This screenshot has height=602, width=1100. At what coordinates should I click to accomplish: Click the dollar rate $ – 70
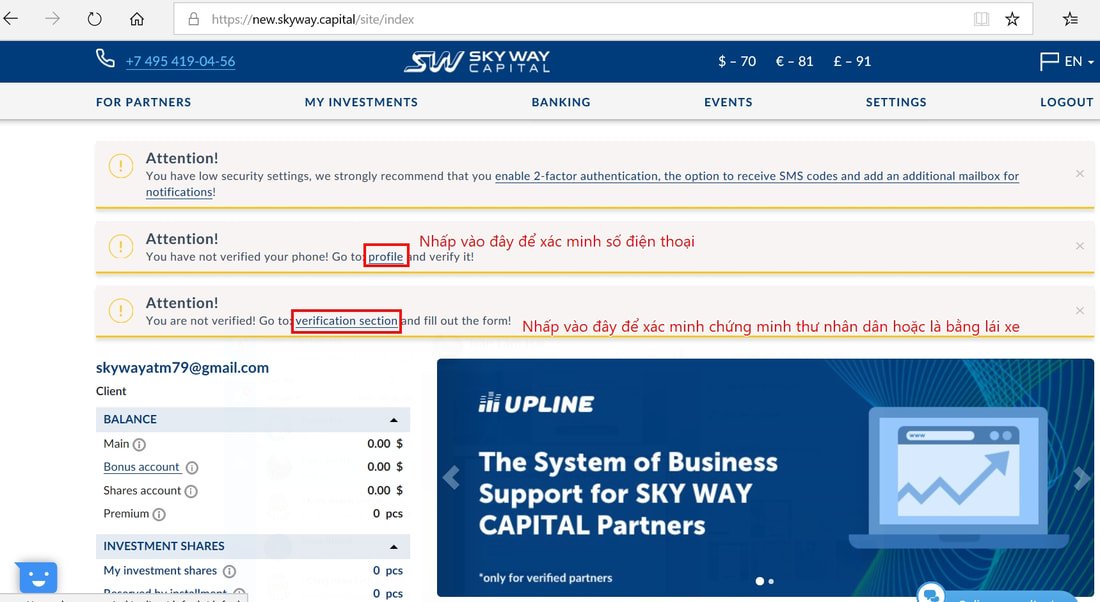coord(737,62)
